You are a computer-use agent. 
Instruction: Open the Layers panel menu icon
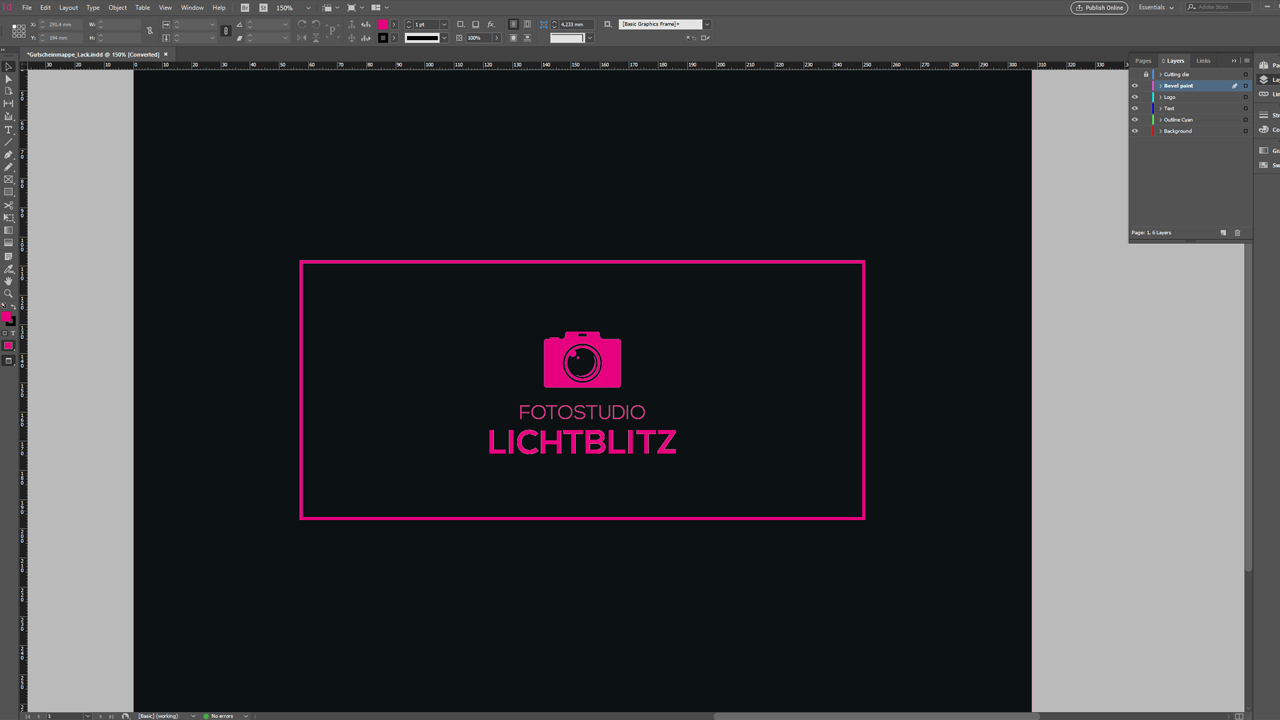1247,61
